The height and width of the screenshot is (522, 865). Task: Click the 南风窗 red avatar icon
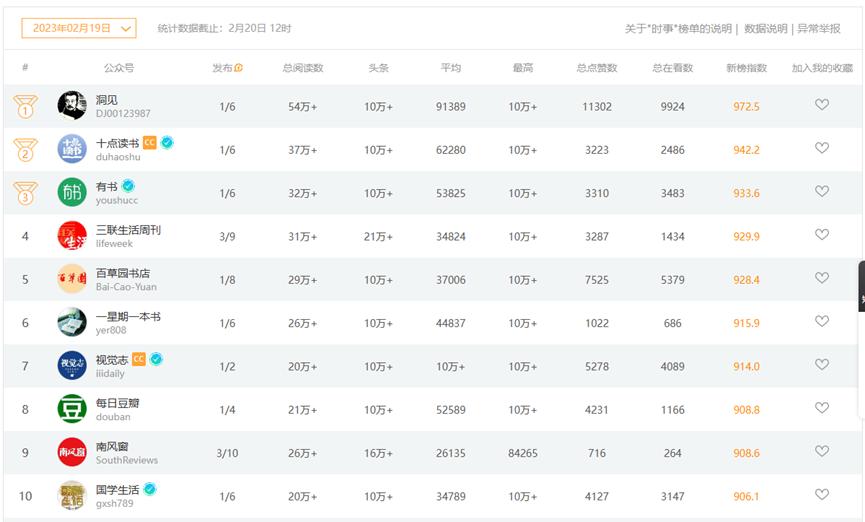point(72,452)
